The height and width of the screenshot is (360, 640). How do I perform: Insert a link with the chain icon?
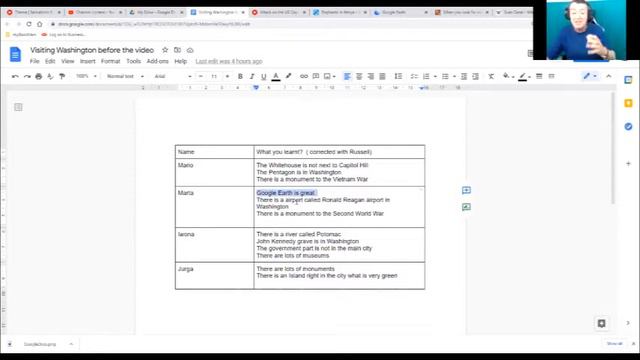[x=304, y=76]
